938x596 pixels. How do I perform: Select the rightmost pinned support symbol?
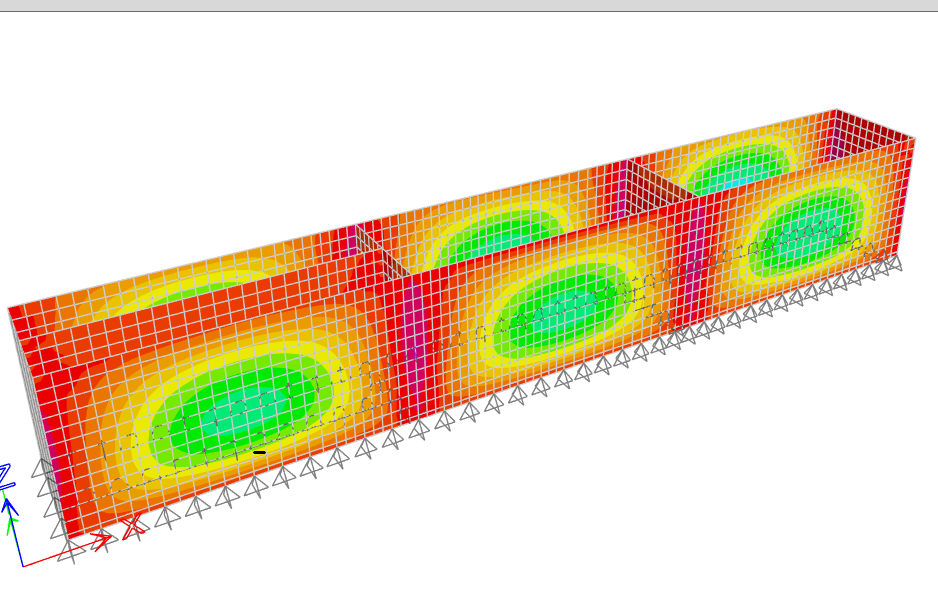pos(893,263)
